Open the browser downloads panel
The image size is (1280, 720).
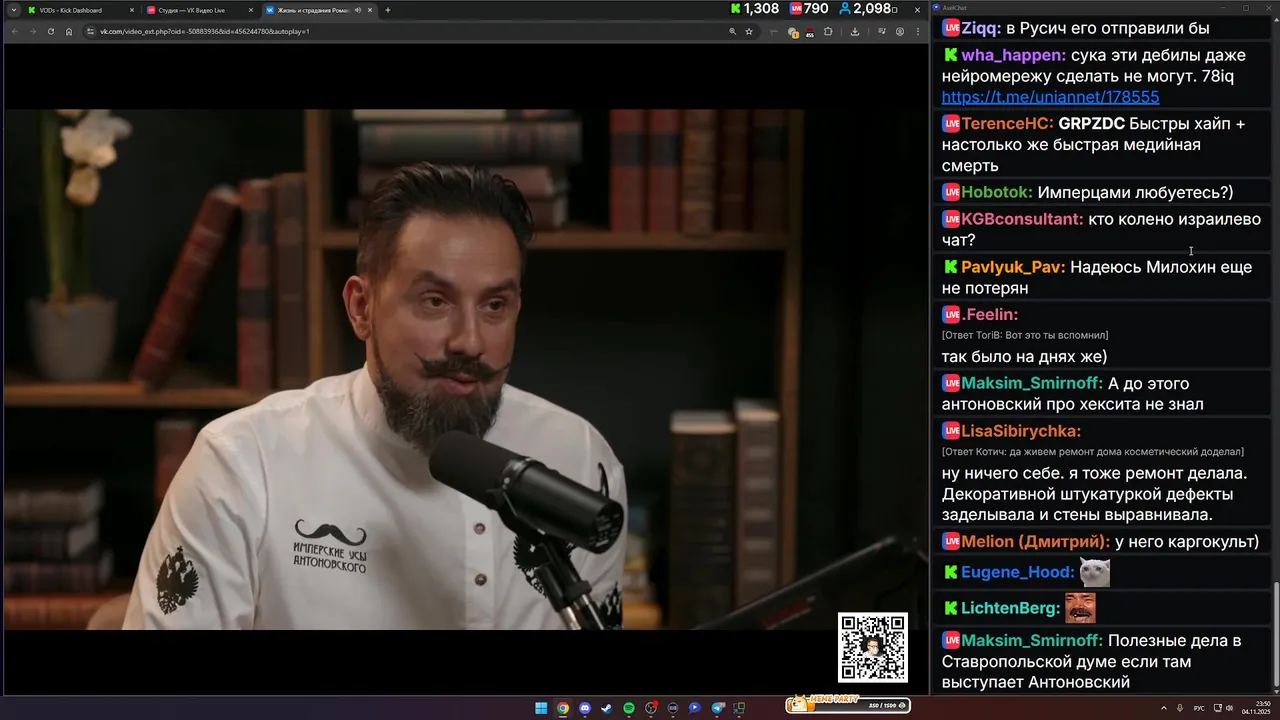[x=855, y=31]
